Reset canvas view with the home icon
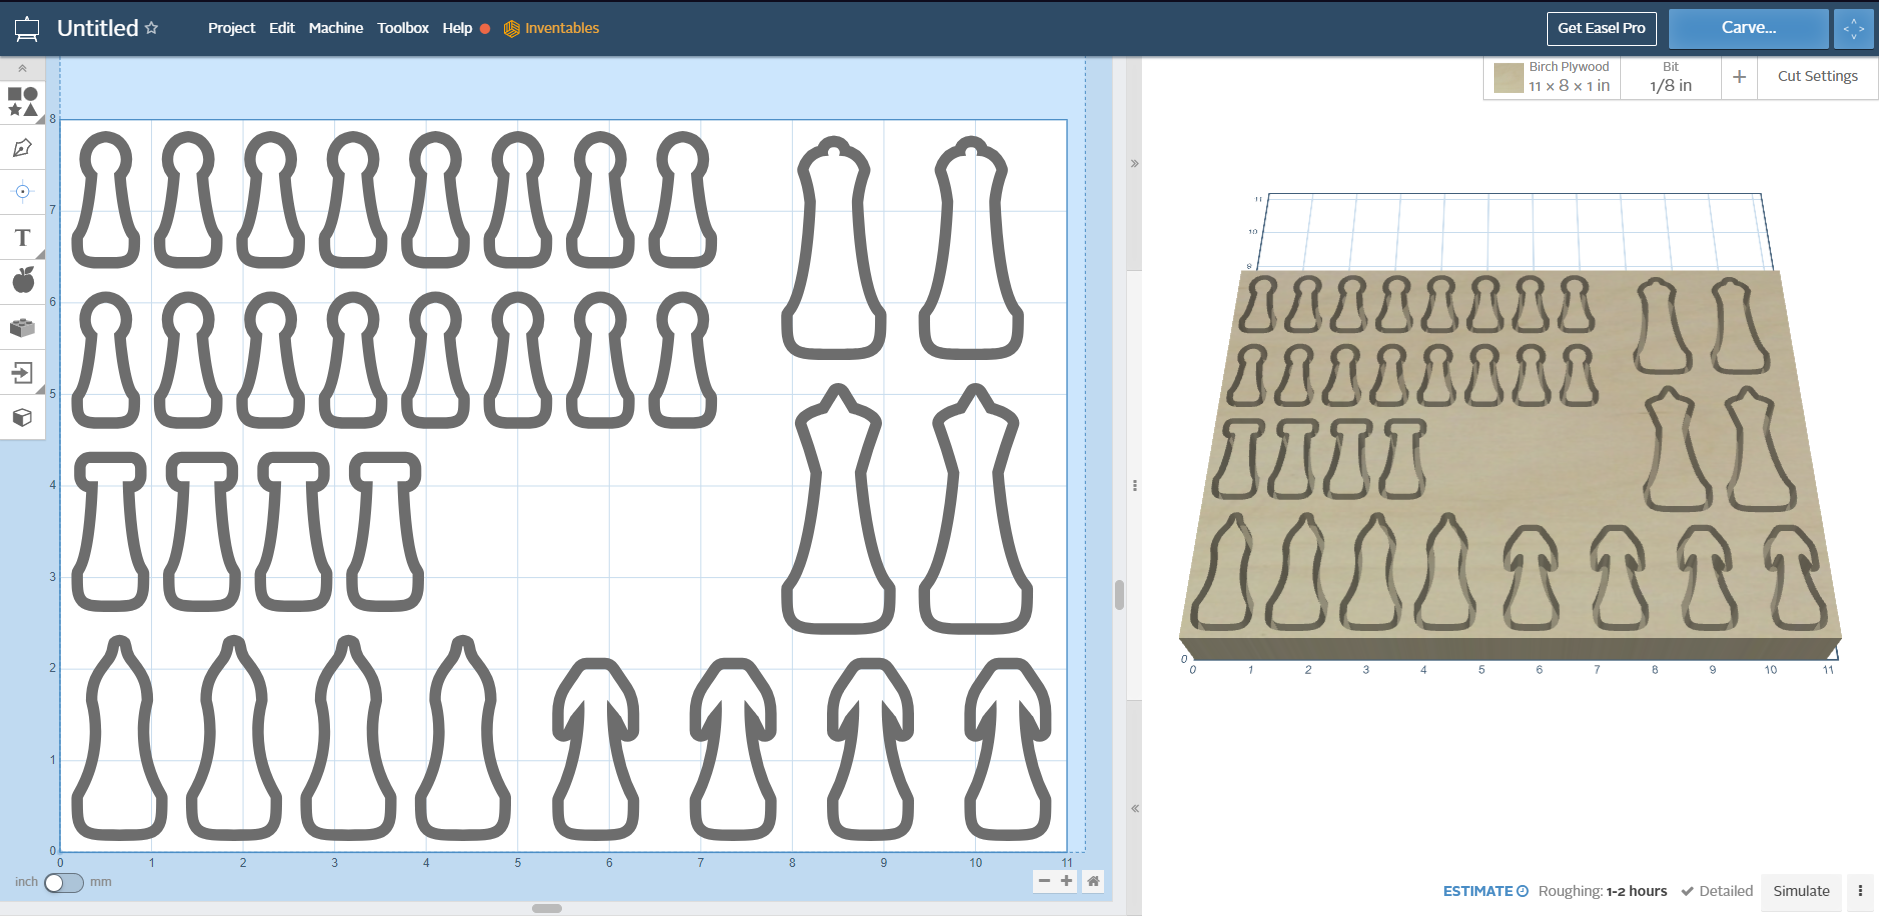The width and height of the screenshot is (1879, 916). (x=1093, y=881)
